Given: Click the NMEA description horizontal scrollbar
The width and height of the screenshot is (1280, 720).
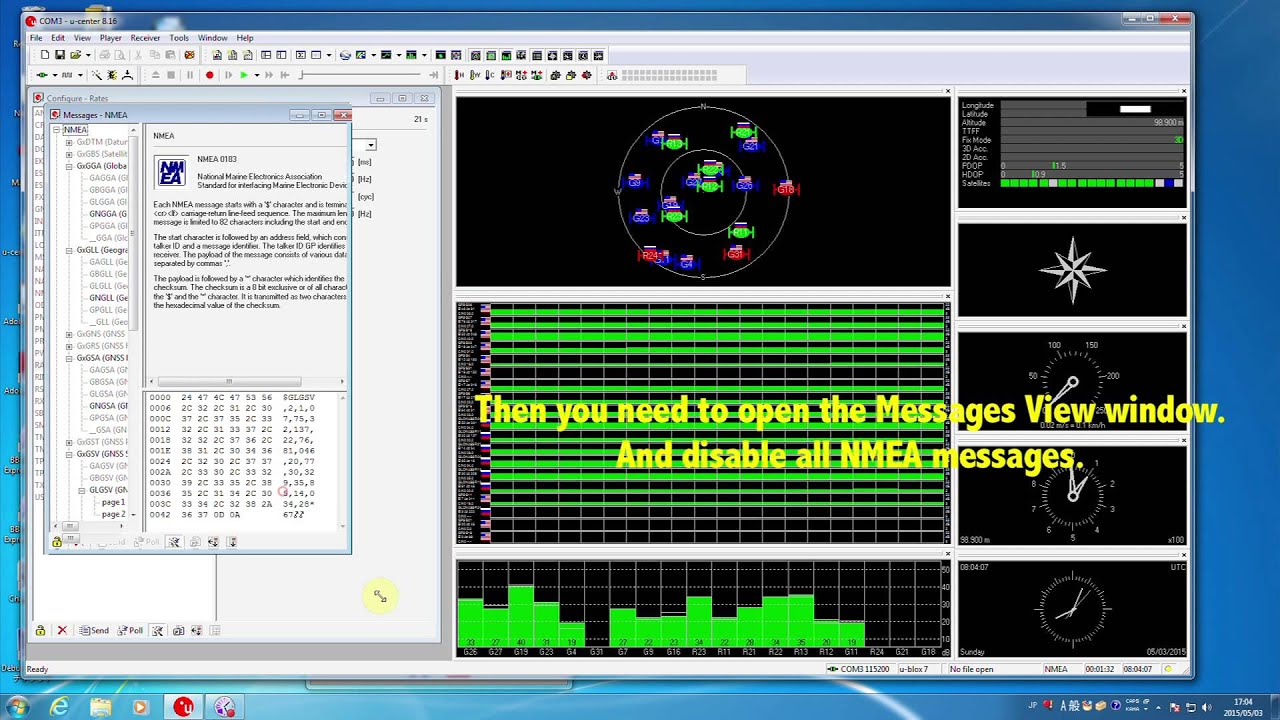Looking at the screenshot, I should [x=245, y=381].
